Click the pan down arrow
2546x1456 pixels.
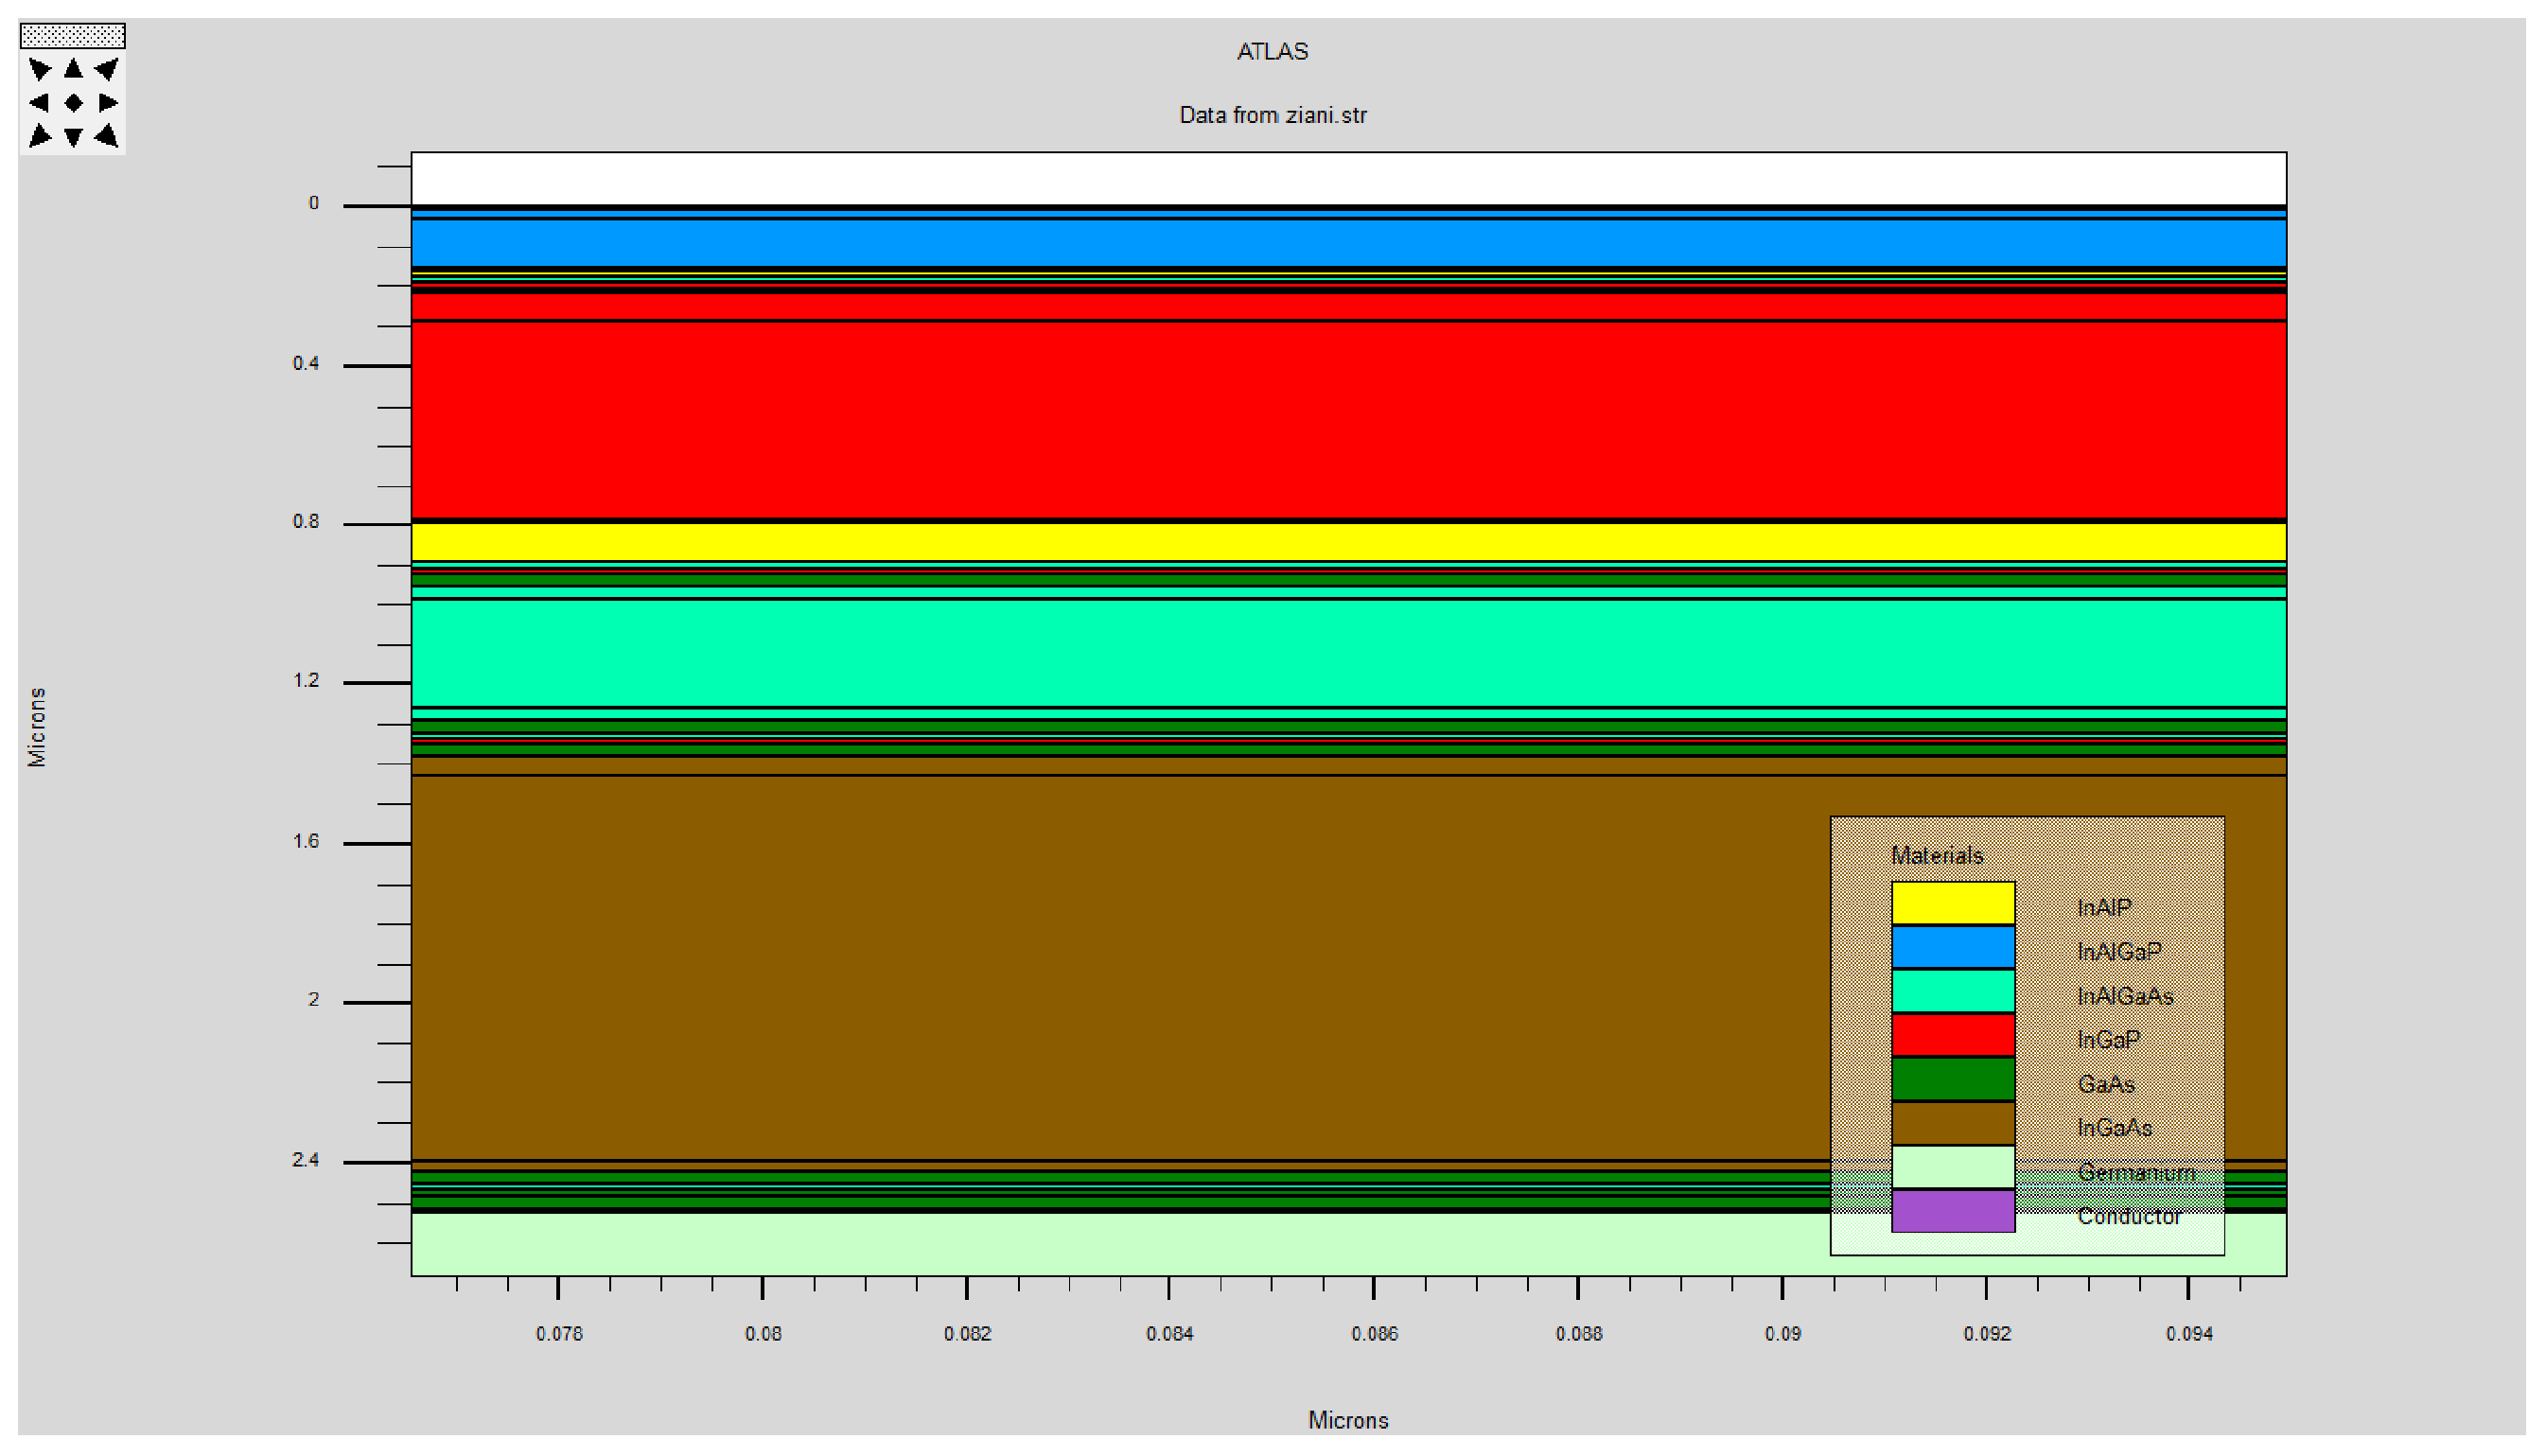pos(73,137)
